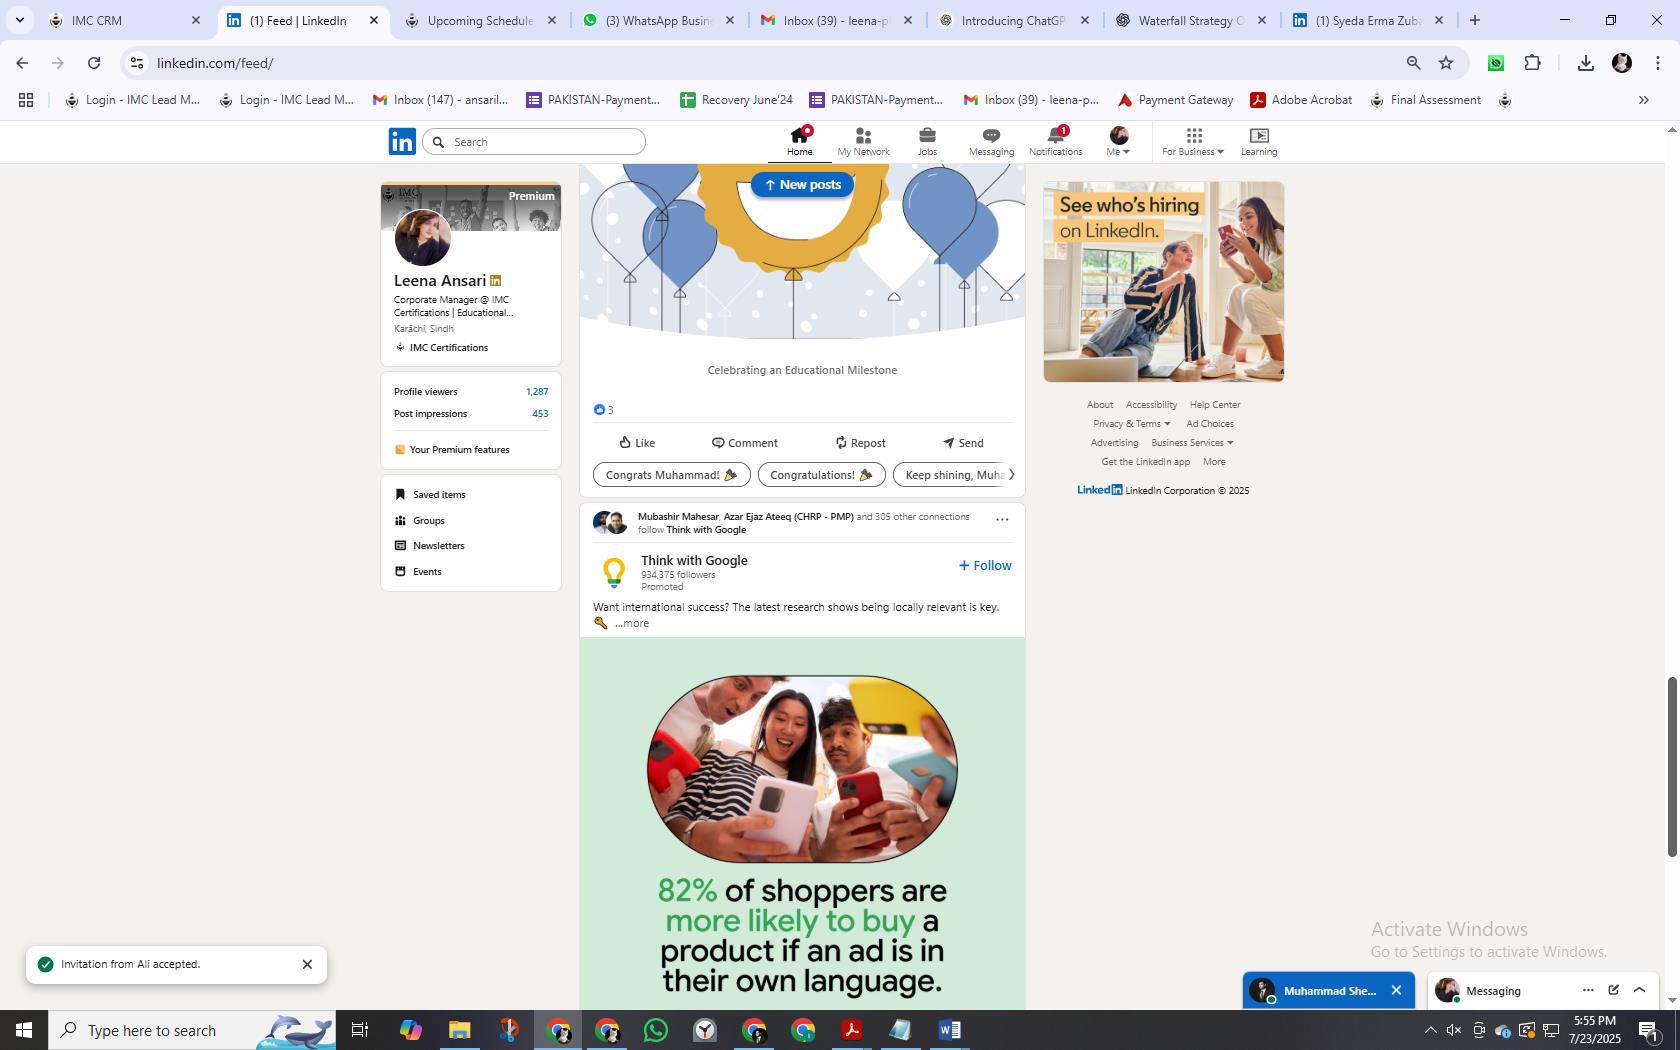Switch to Upcoming Schedule tab
1680x1050 pixels.
click(x=480, y=20)
